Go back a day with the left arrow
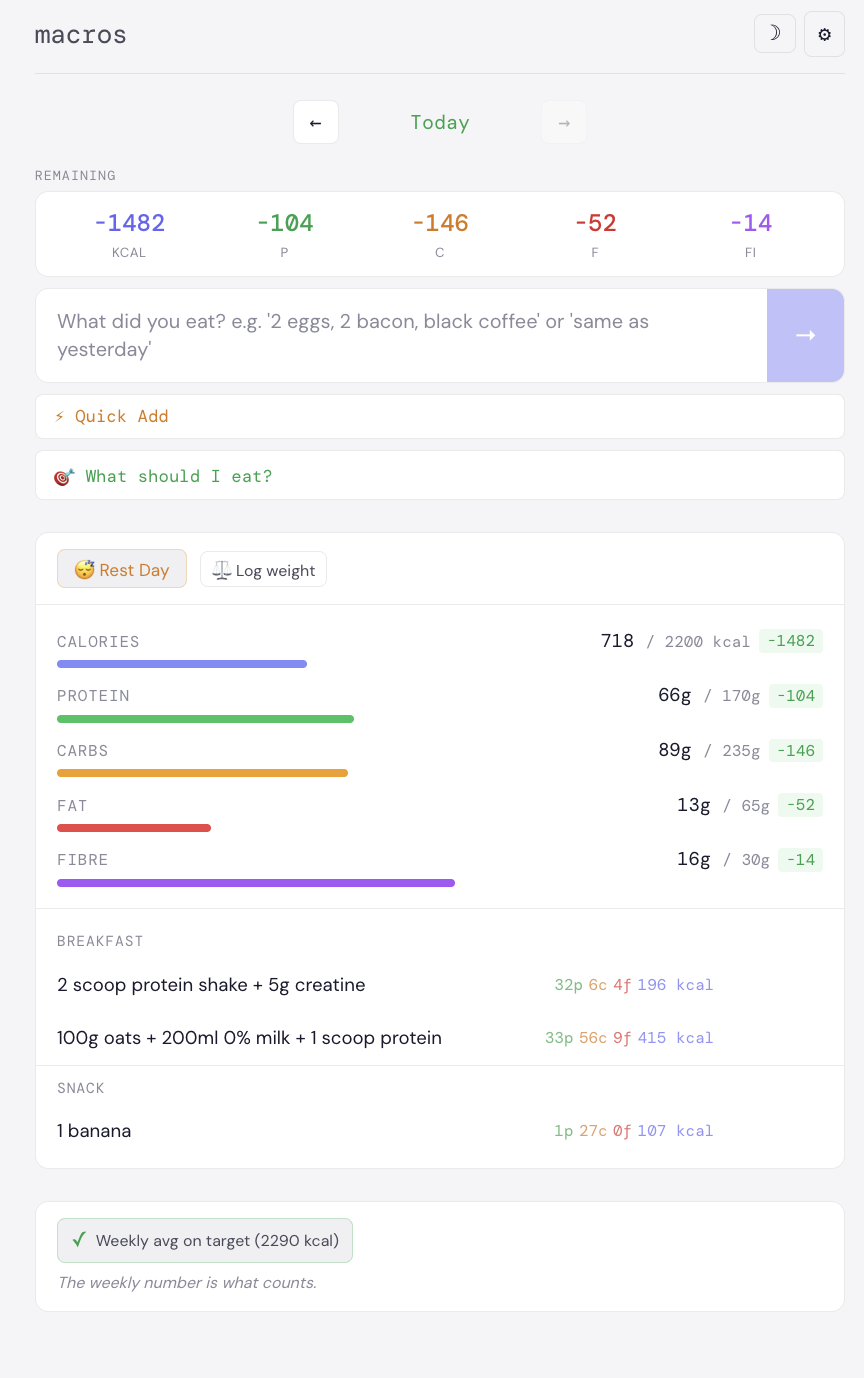Screen dimensions: 864x1378 click(316, 122)
